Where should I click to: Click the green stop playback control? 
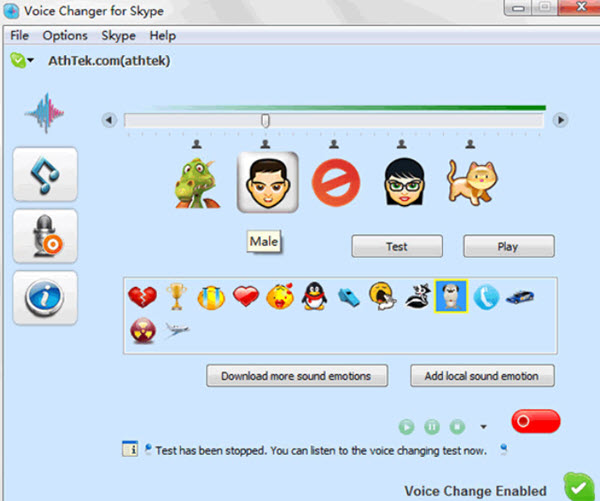[x=457, y=426]
